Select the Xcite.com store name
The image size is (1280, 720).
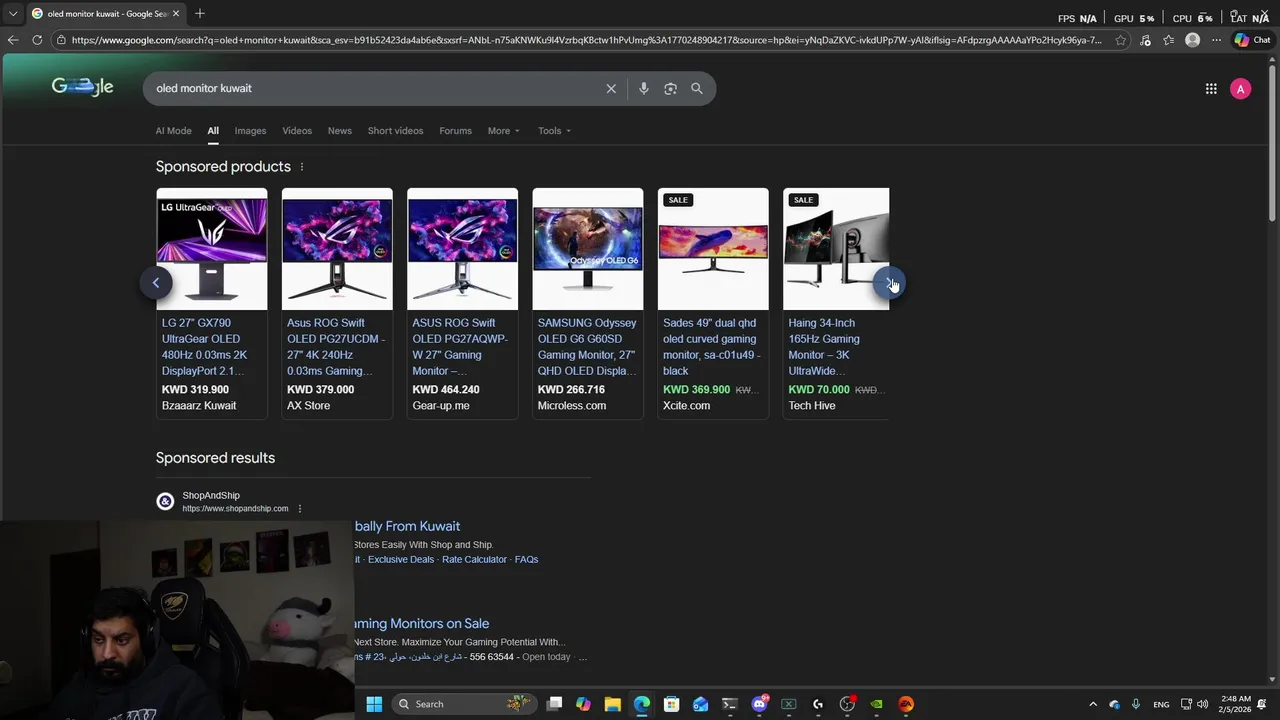[686, 406]
